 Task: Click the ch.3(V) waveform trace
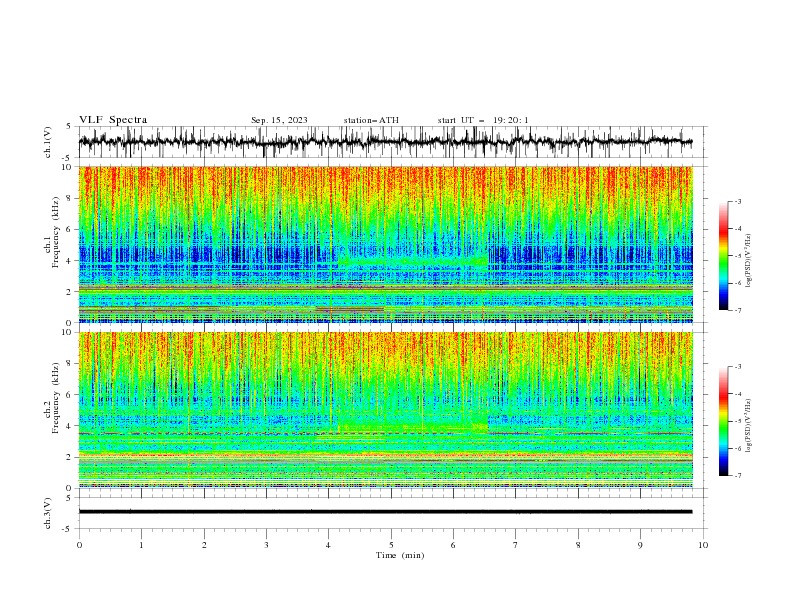tap(385, 512)
